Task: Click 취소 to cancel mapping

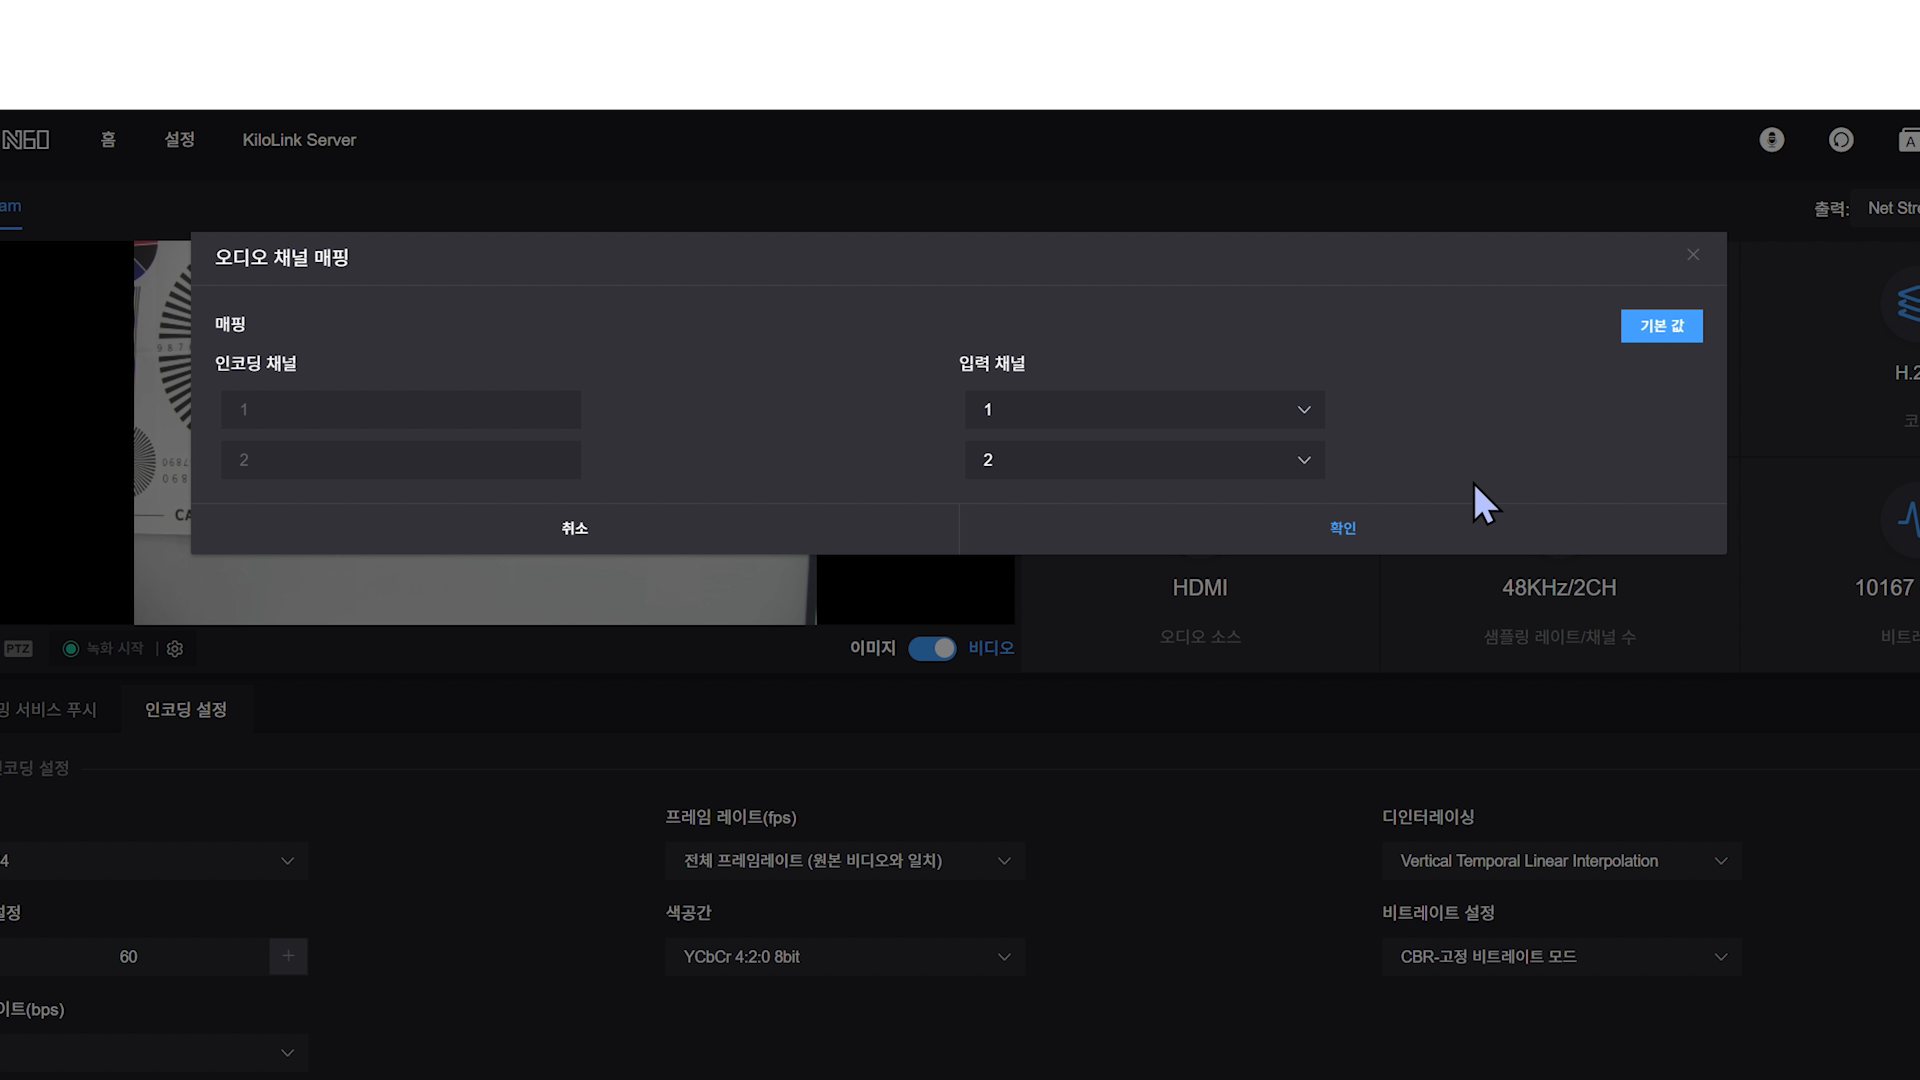Action: pos(574,528)
